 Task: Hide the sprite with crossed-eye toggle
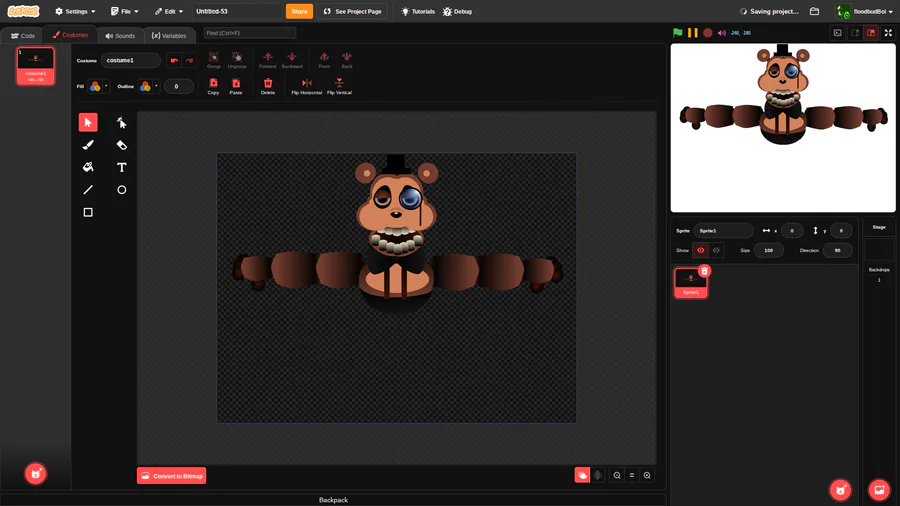716,250
